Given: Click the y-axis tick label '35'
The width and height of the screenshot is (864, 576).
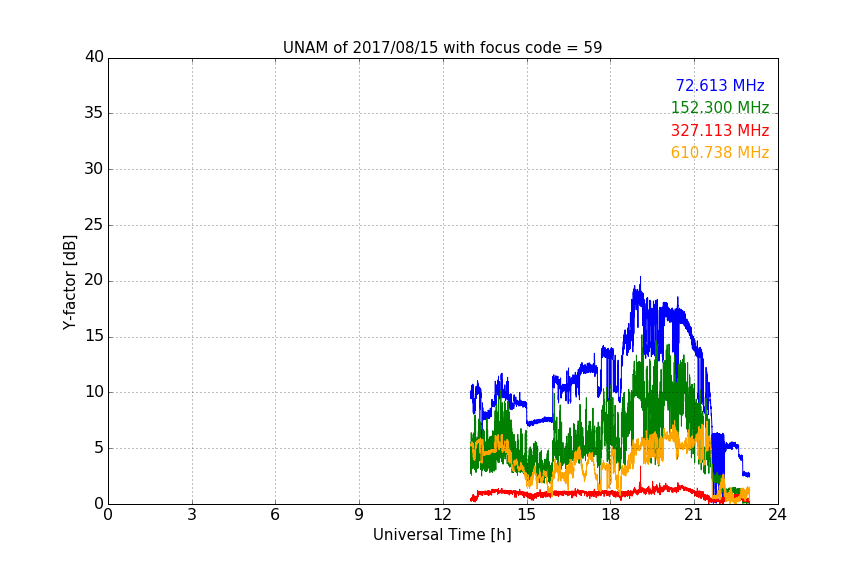Looking at the screenshot, I should 94,113.
